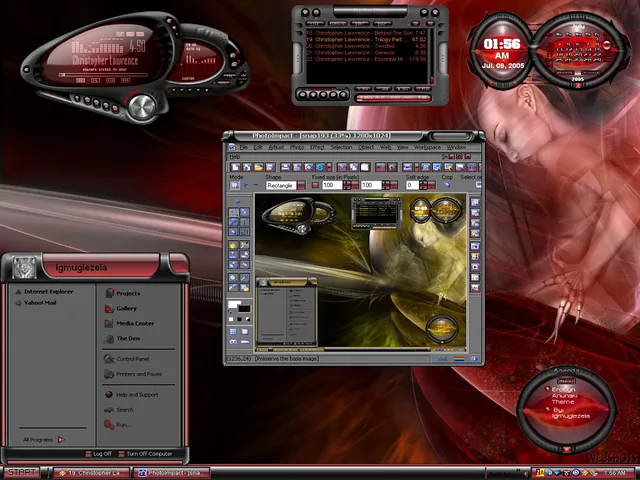Open Help and Support
The image size is (640, 480).
(x=137, y=394)
